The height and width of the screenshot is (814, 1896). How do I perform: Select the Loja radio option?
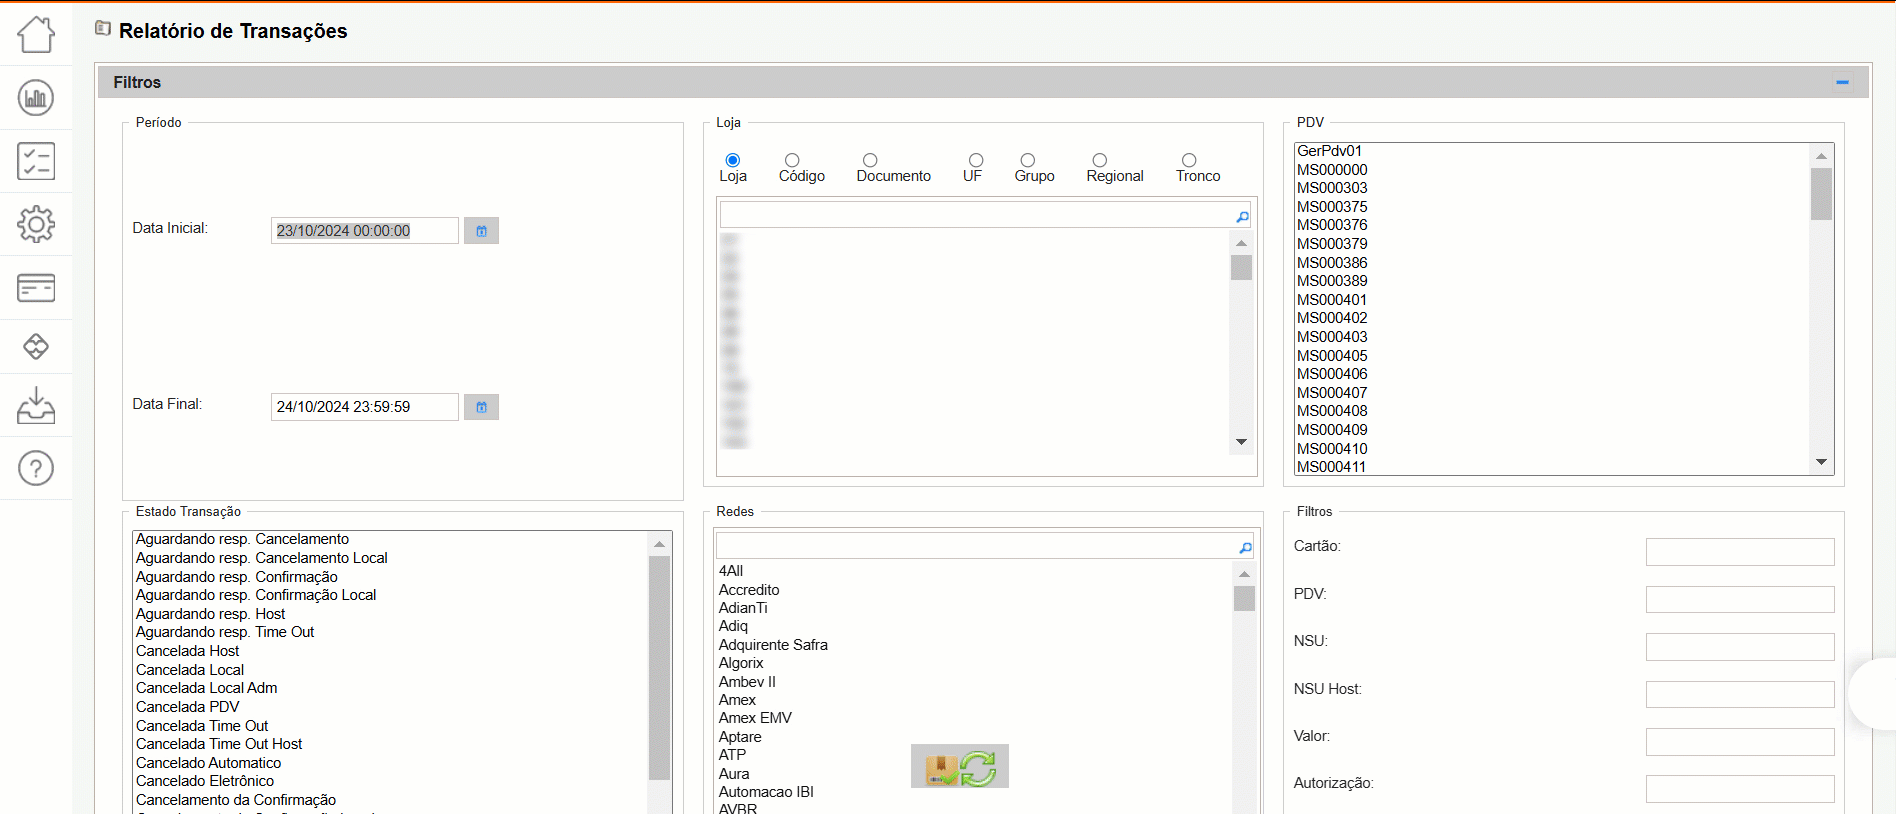[733, 160]
